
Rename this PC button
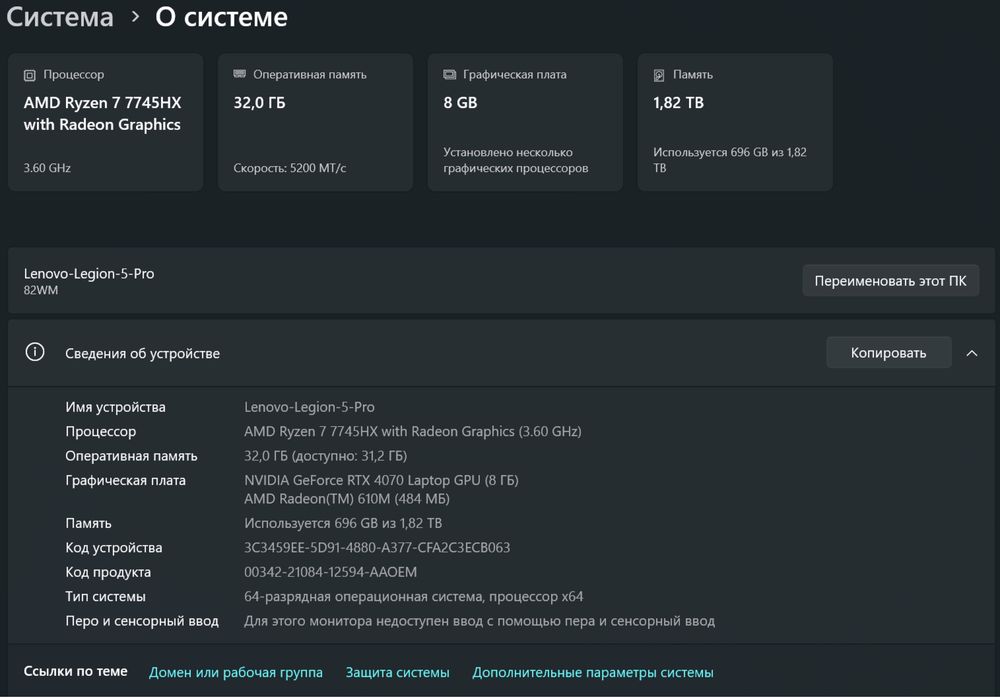[x=890, y=281]
